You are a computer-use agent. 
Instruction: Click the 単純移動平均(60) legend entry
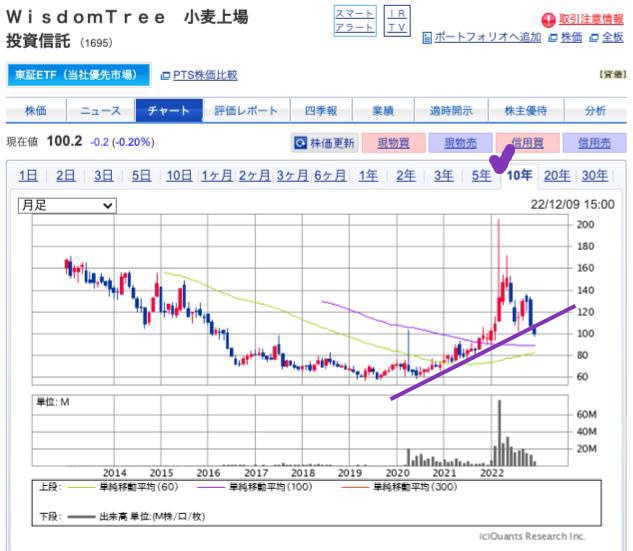point(123,487)
